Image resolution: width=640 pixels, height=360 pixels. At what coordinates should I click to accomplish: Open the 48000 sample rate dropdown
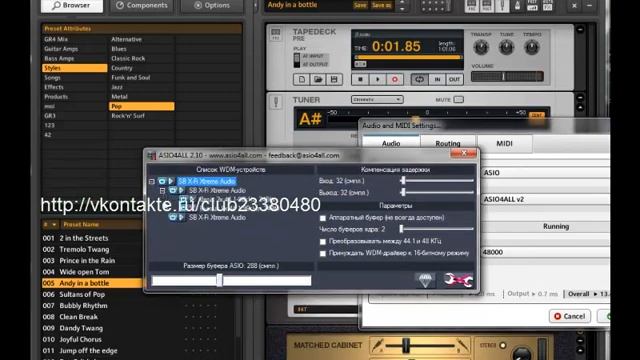click(546, 252)
